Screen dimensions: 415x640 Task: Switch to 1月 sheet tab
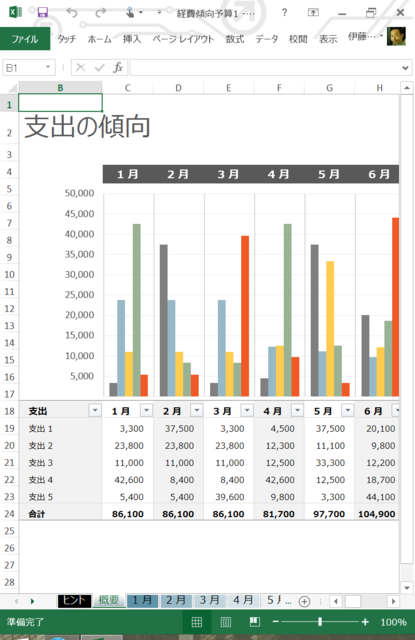coord(142,600)
